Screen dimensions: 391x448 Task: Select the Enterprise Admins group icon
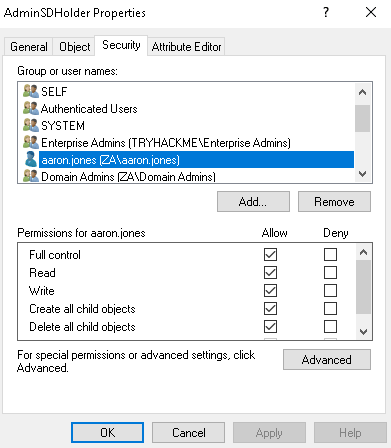31,142
